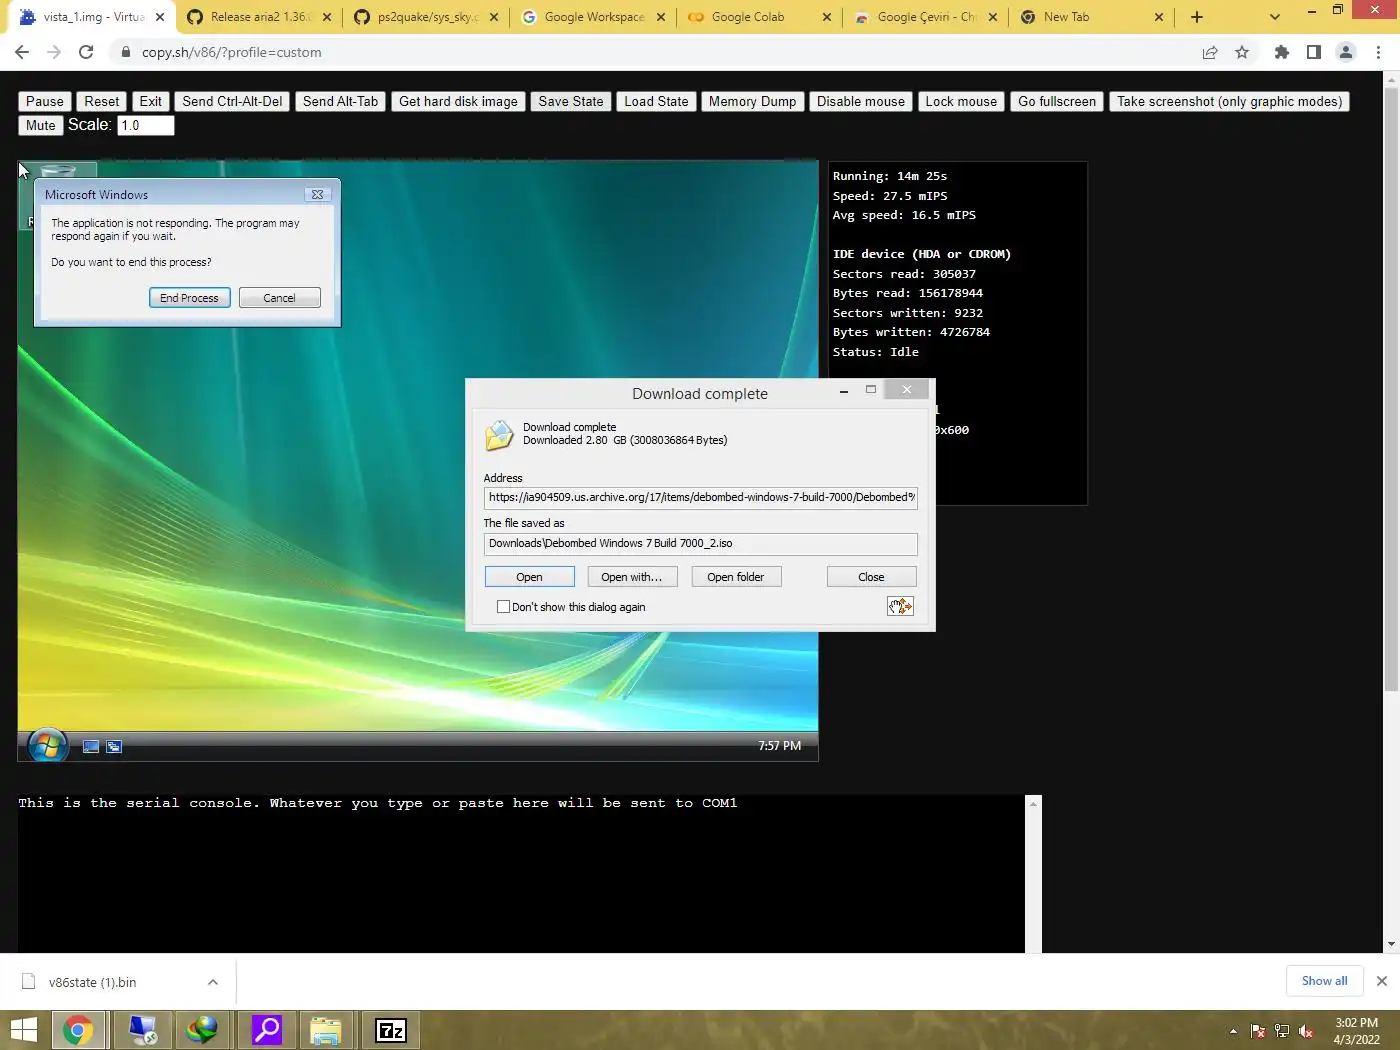Click the Open folder button
The image size is (1400, 1050).
coord(735,577)
